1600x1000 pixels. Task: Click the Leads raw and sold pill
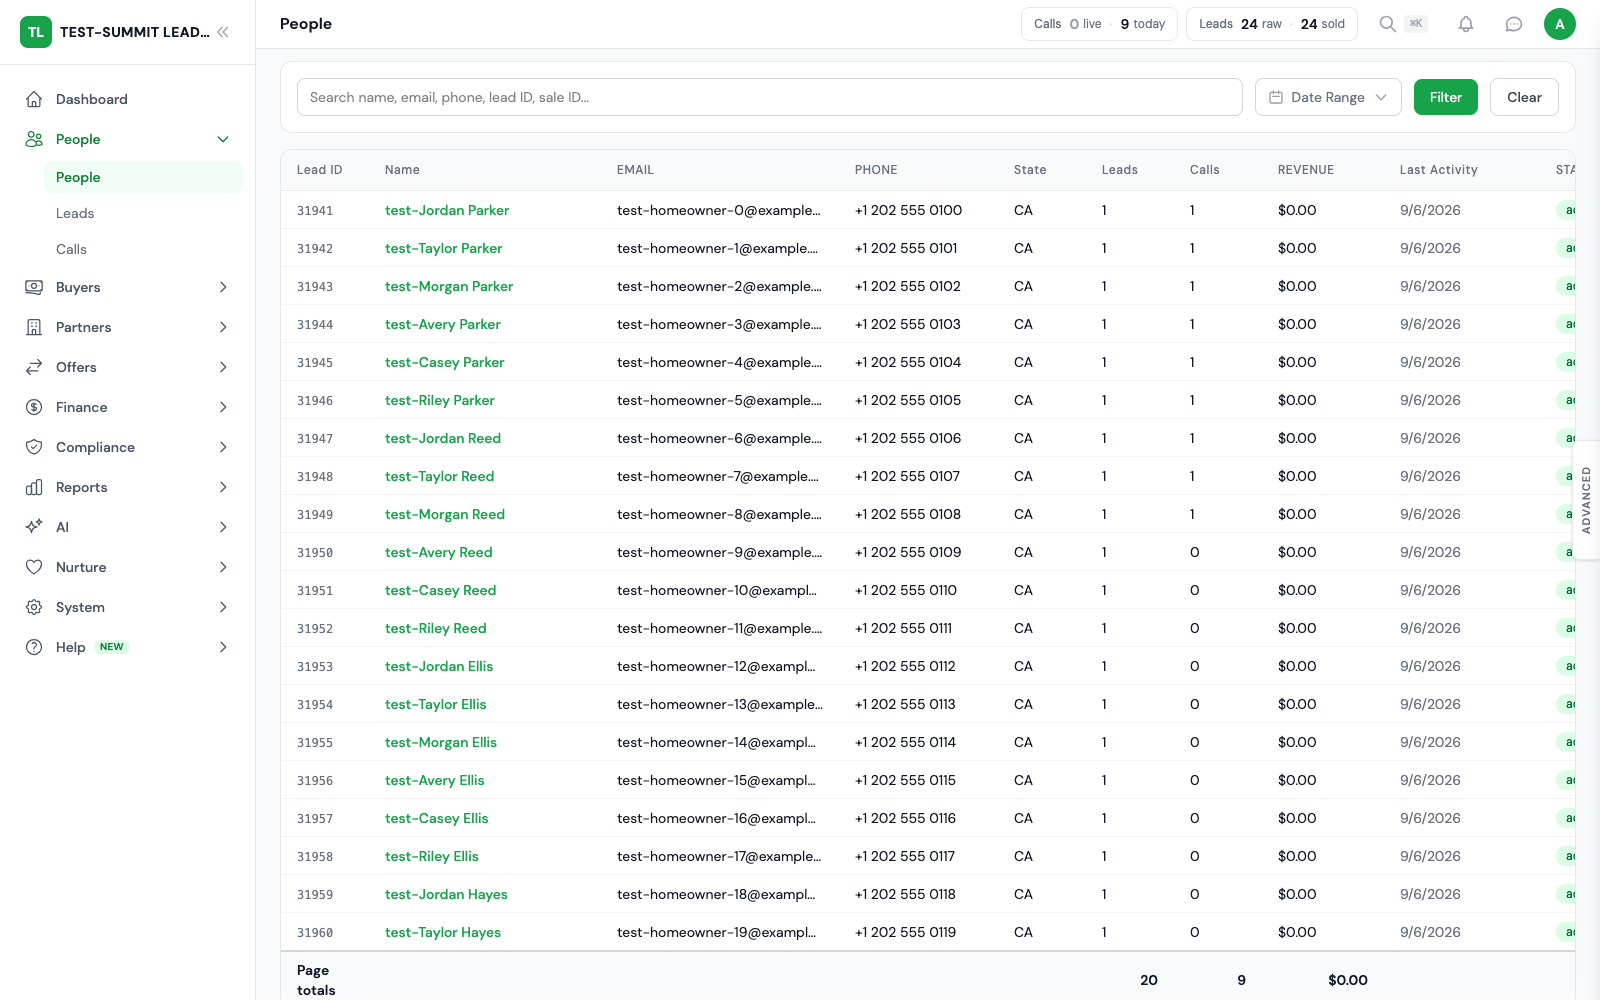1272,24
